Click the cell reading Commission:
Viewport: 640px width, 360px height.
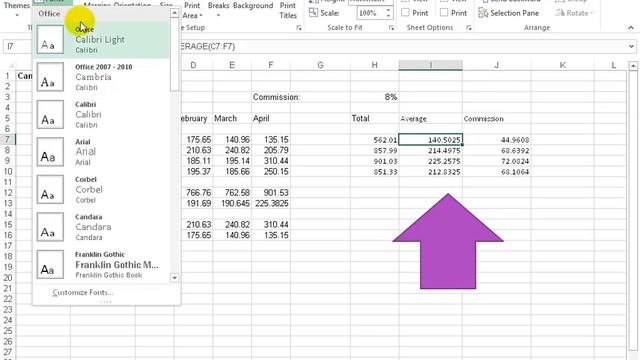(x=271, y=97)
